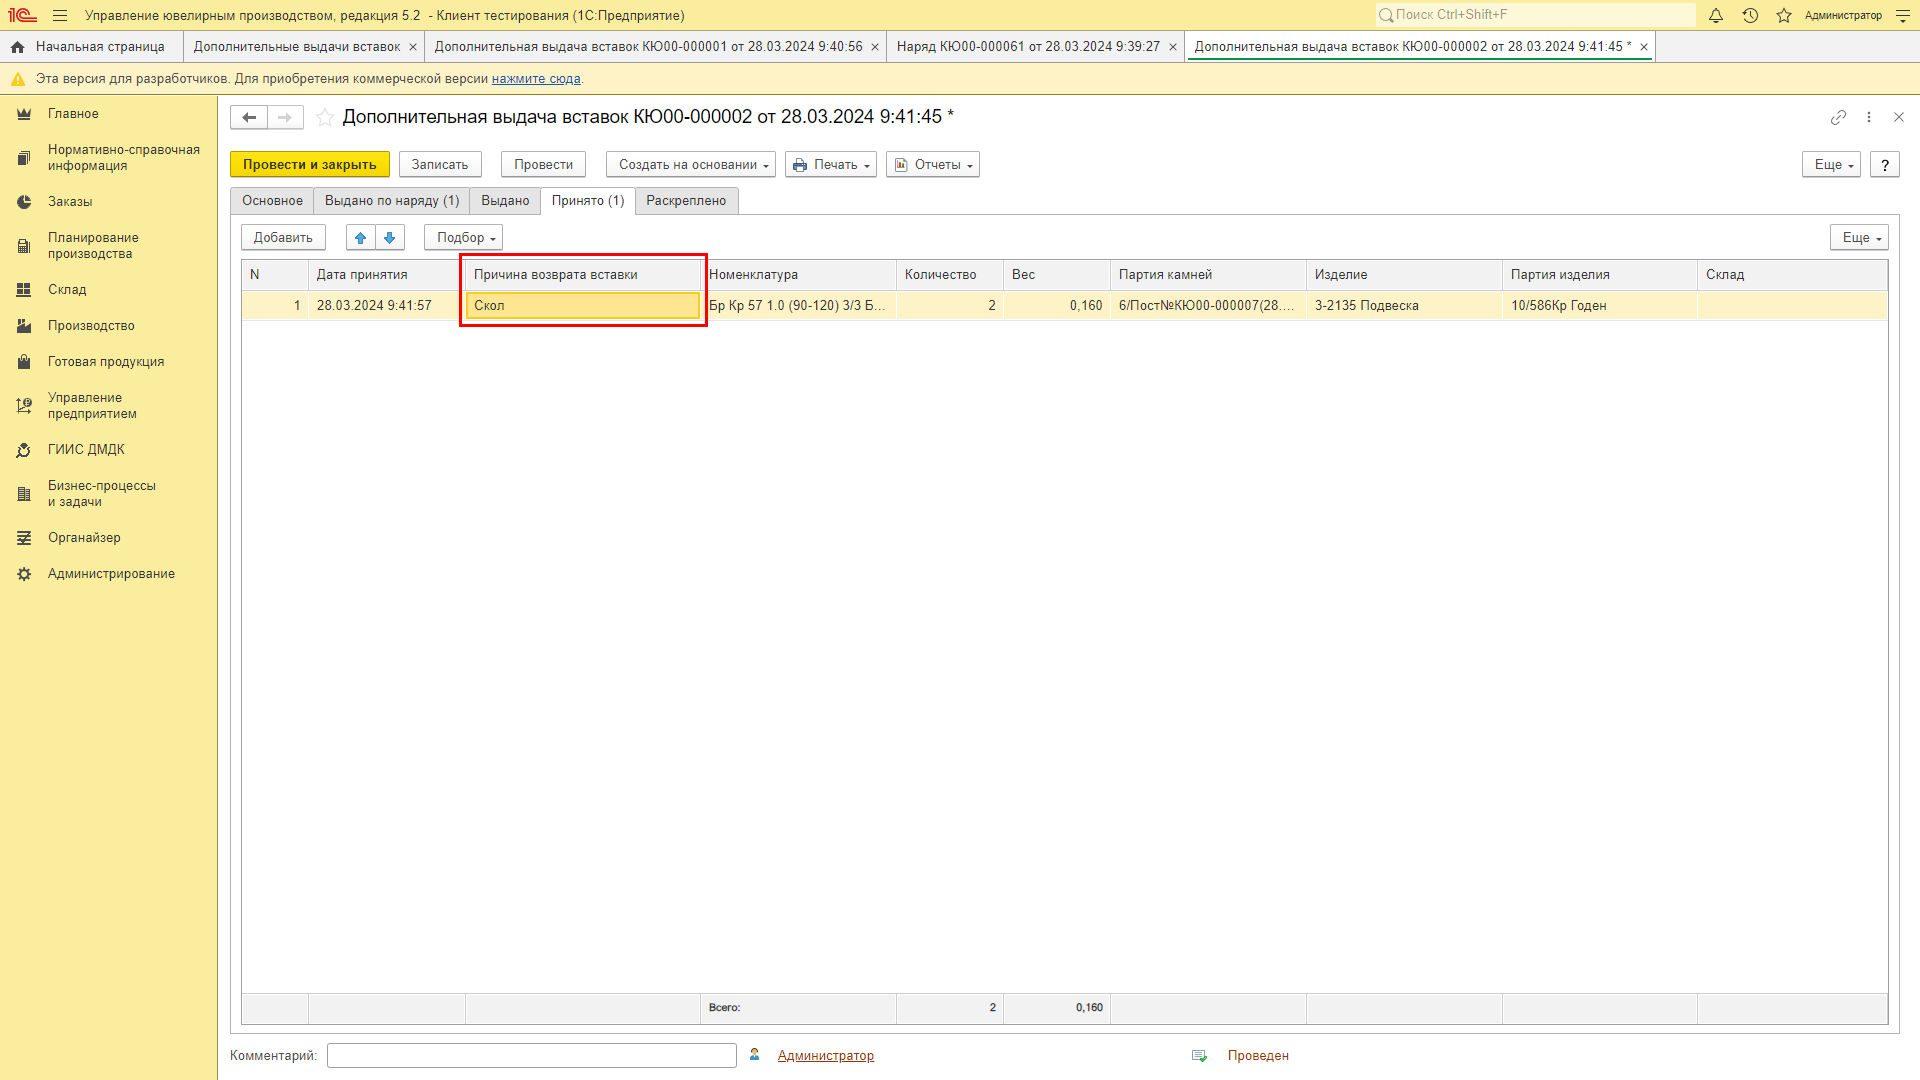Expand the Создать на основании dropdown
This screenshot has width=1920, height=1080.
690,165
